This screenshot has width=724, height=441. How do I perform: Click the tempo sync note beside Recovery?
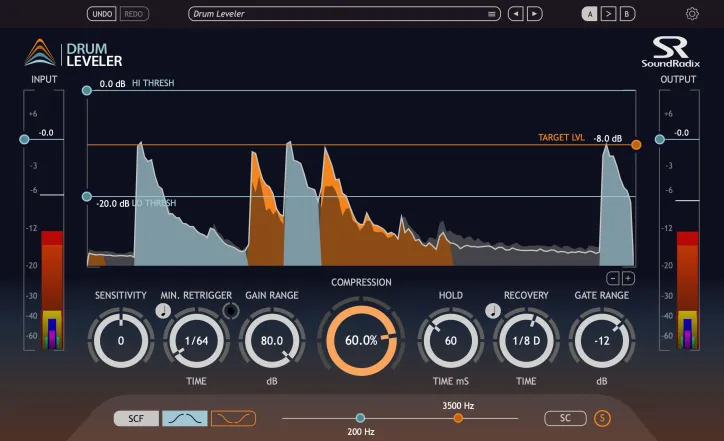click(x=492, y=310)
